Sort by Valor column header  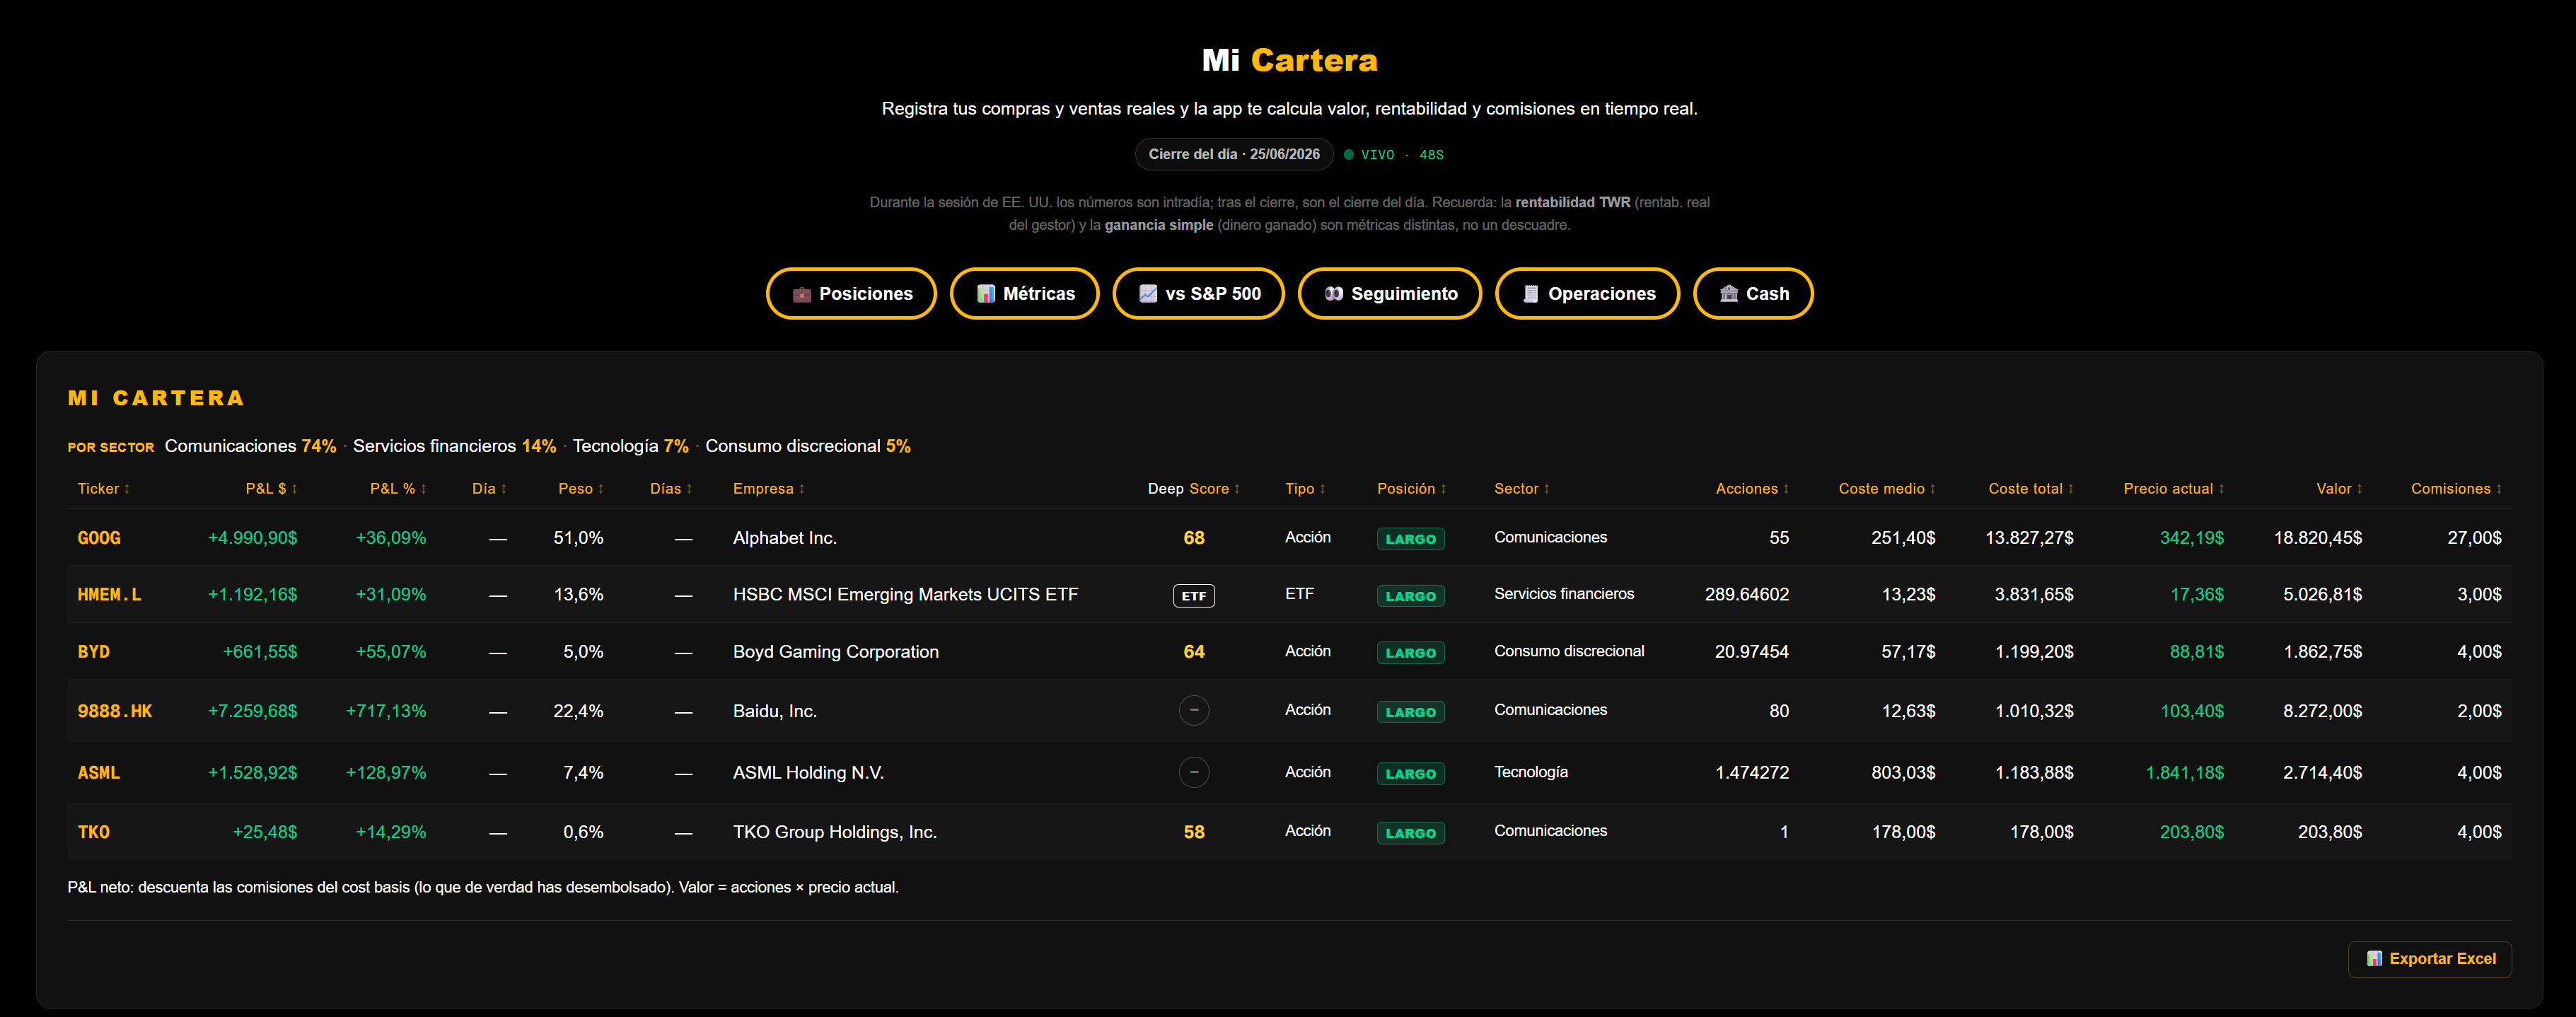pyautogui.click(x=2339, y=488)
